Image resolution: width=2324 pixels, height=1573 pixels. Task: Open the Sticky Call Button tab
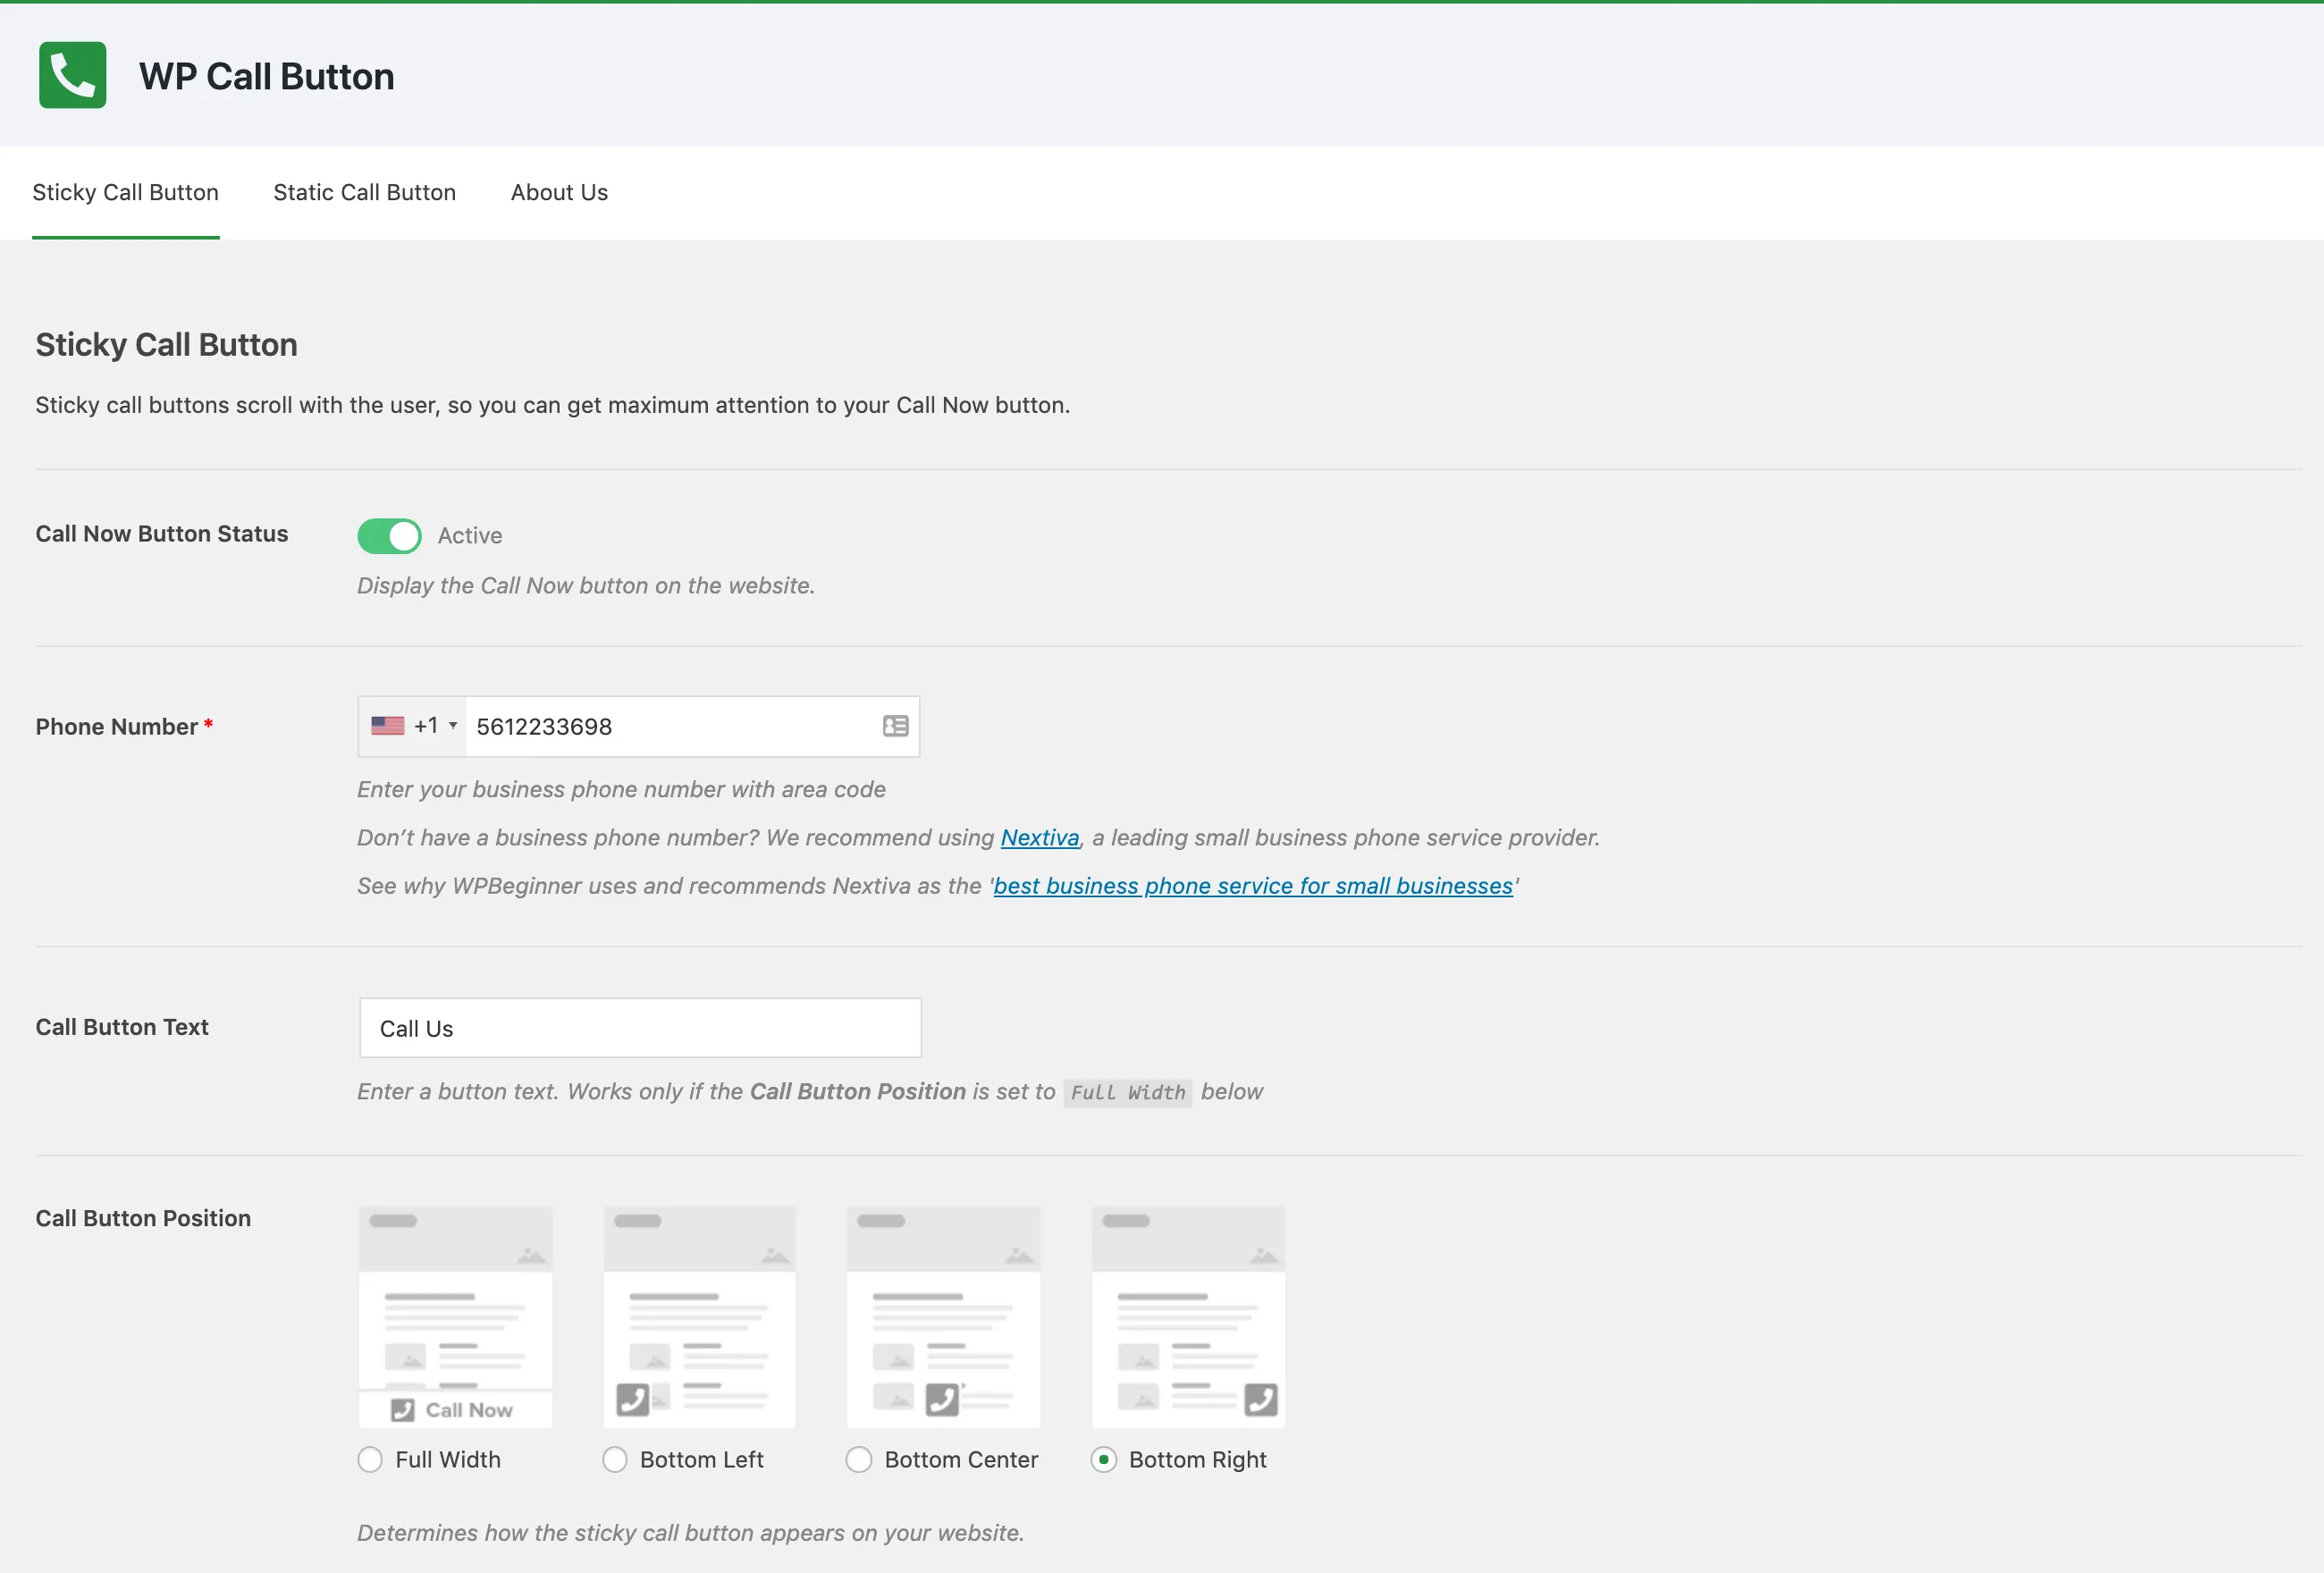point(124,191)
